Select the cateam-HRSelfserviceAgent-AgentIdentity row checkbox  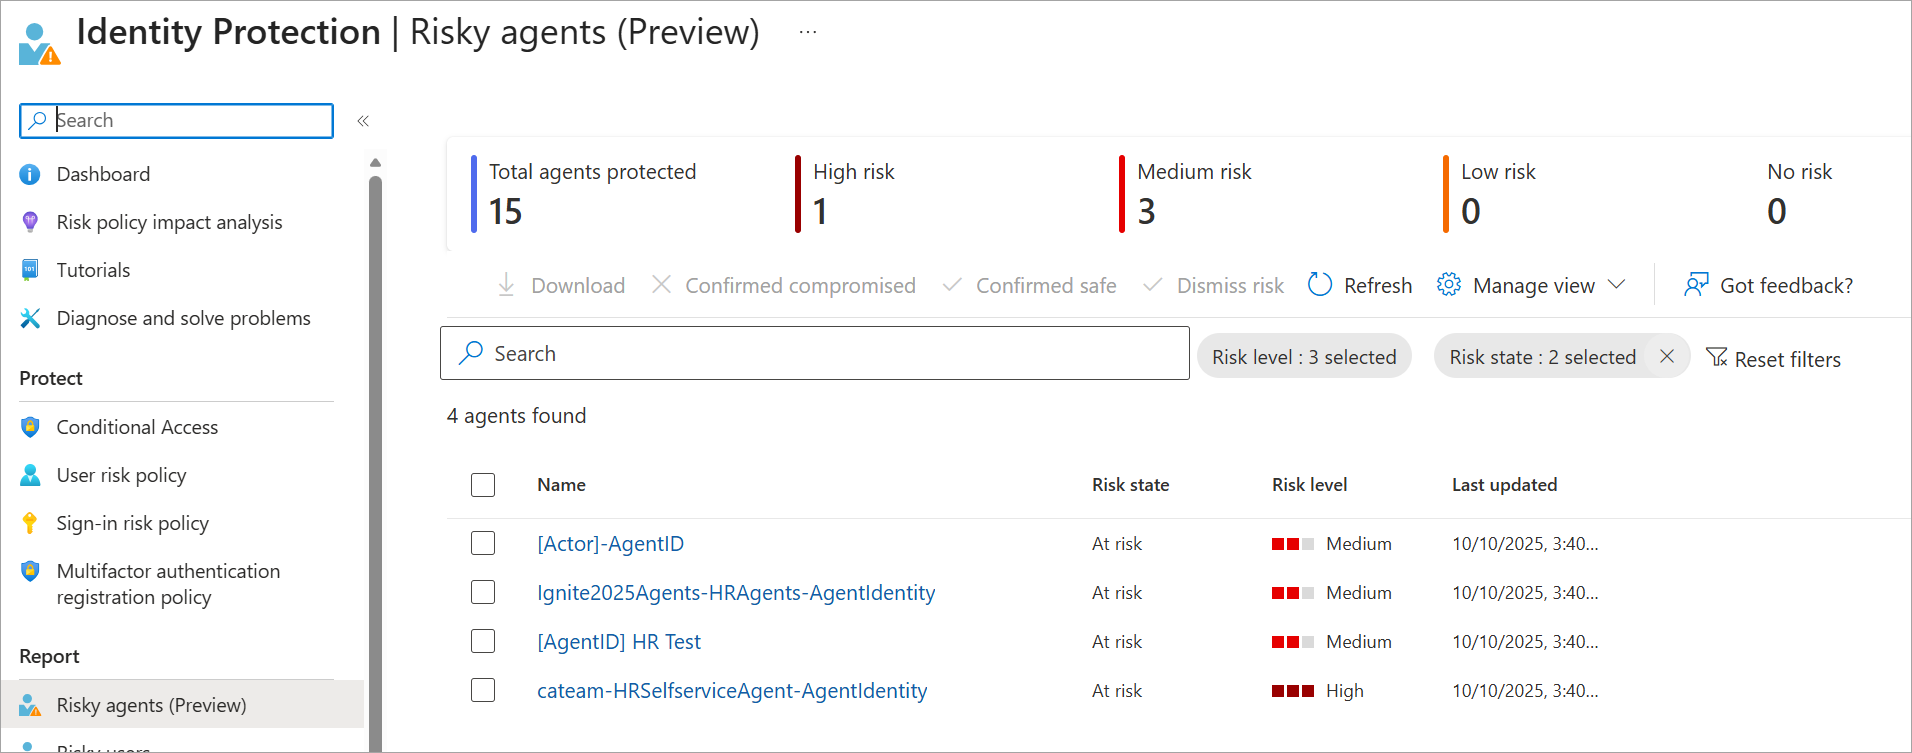point(483,690)
